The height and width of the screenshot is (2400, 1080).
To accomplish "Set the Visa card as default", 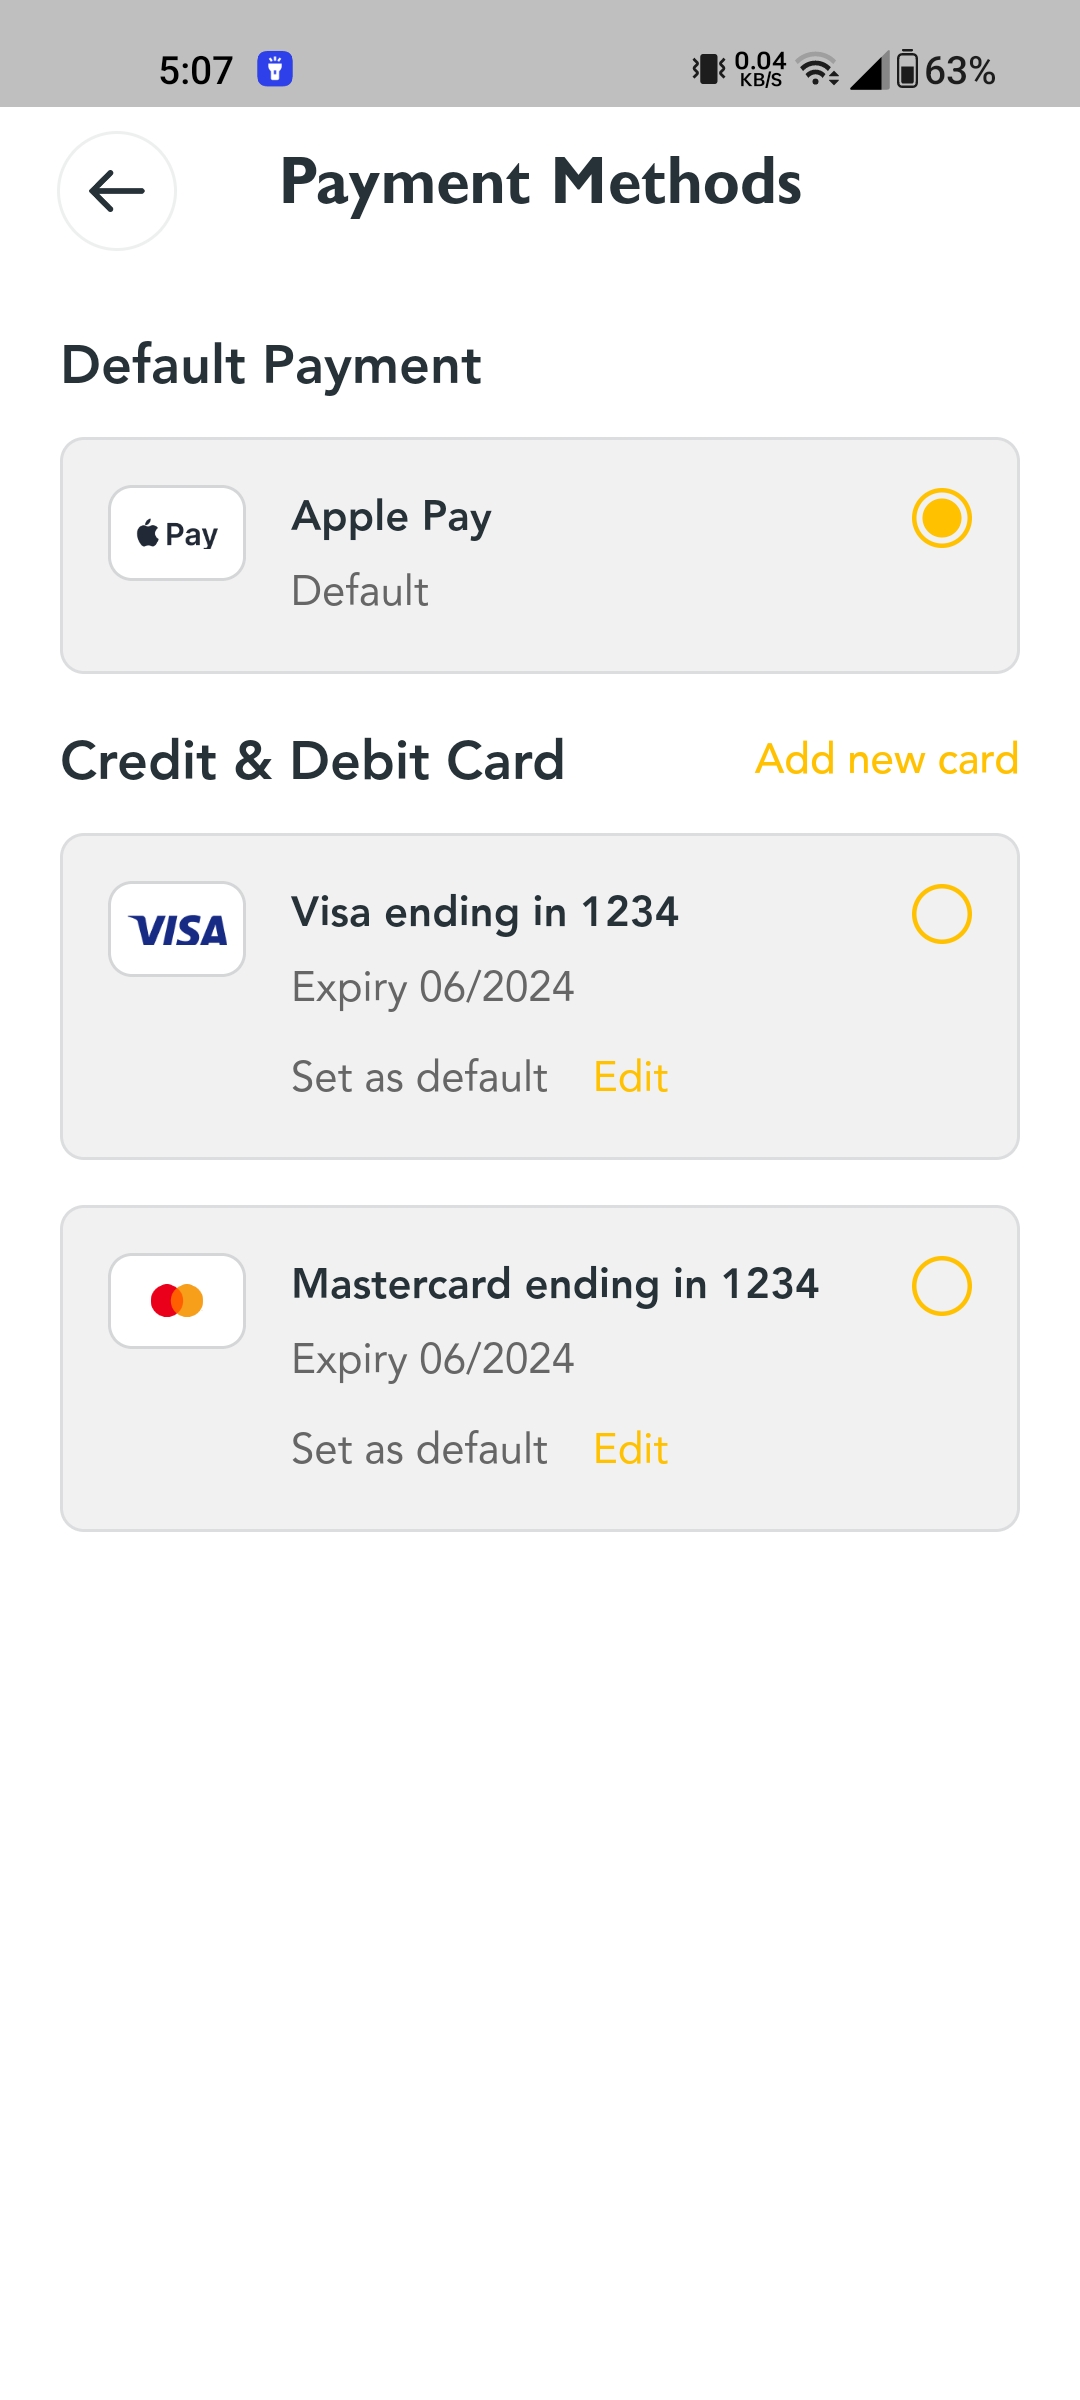I will (x=419, y=1078).
